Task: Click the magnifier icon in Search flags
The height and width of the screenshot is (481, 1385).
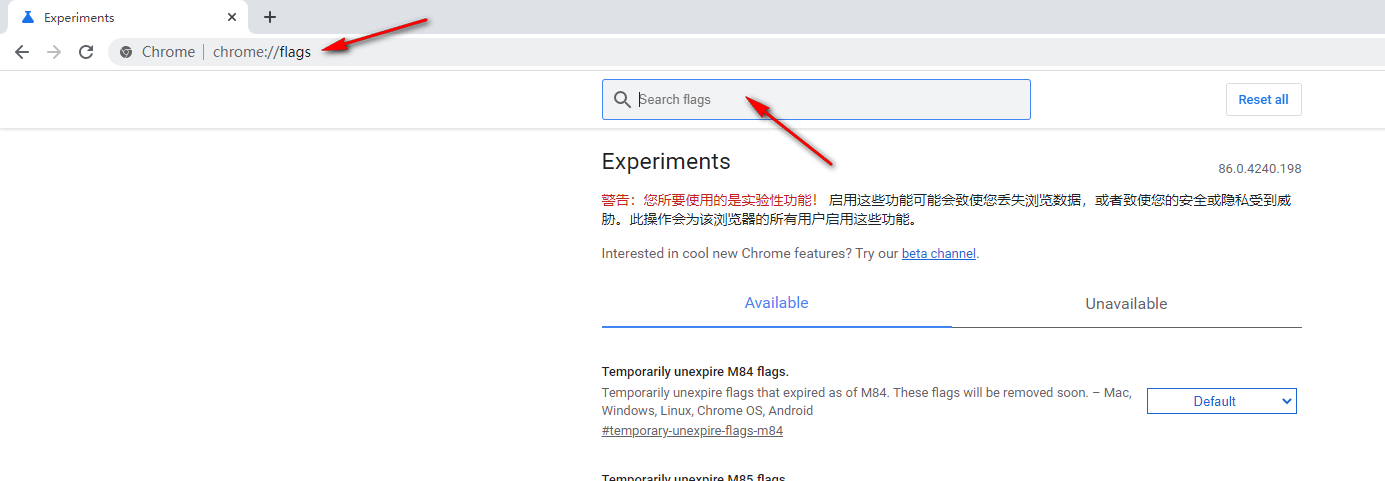Action: point(622,99)
